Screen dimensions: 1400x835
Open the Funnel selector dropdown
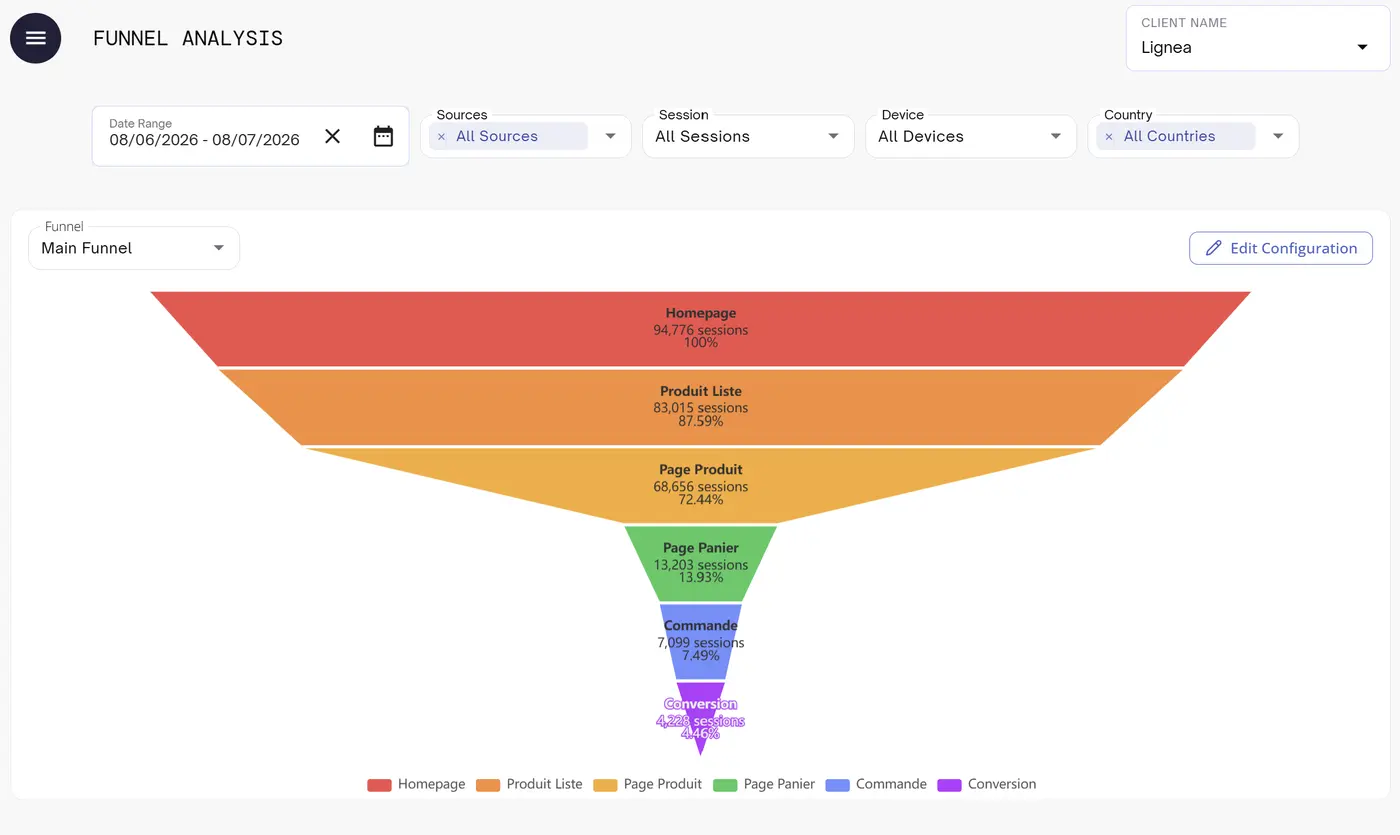134,248
